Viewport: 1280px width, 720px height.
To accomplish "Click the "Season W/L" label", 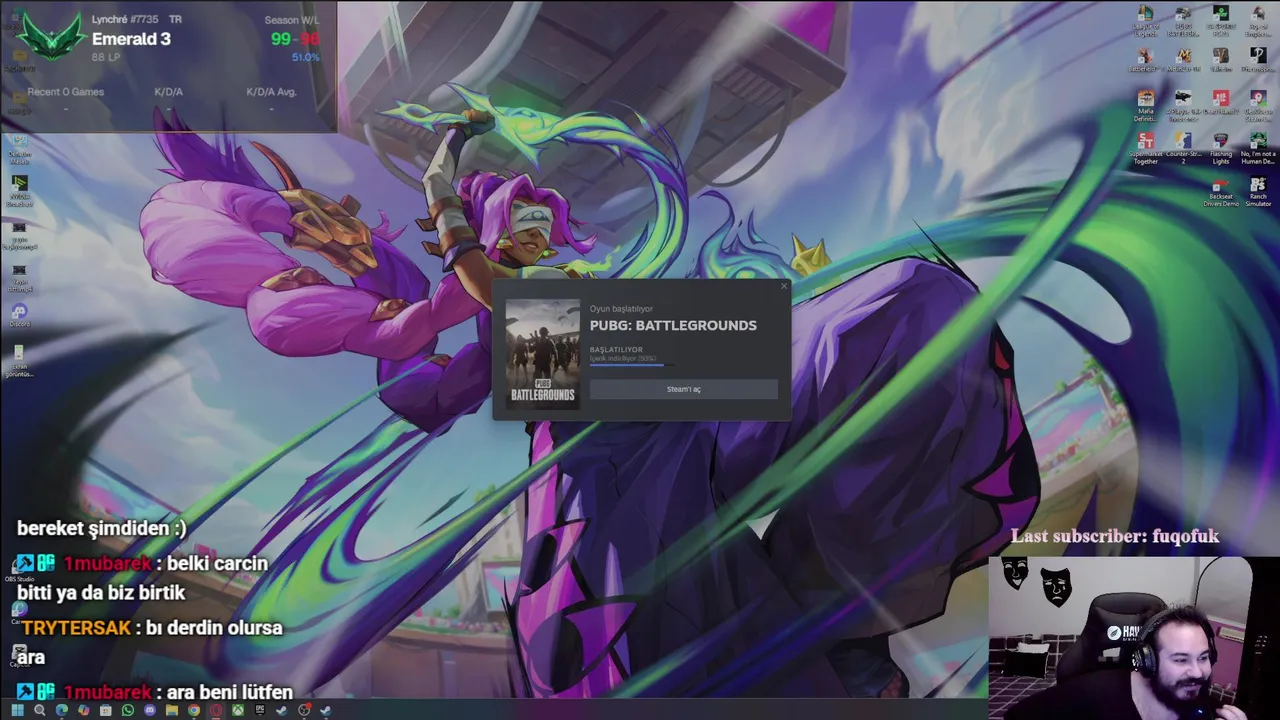I will 292,20.
